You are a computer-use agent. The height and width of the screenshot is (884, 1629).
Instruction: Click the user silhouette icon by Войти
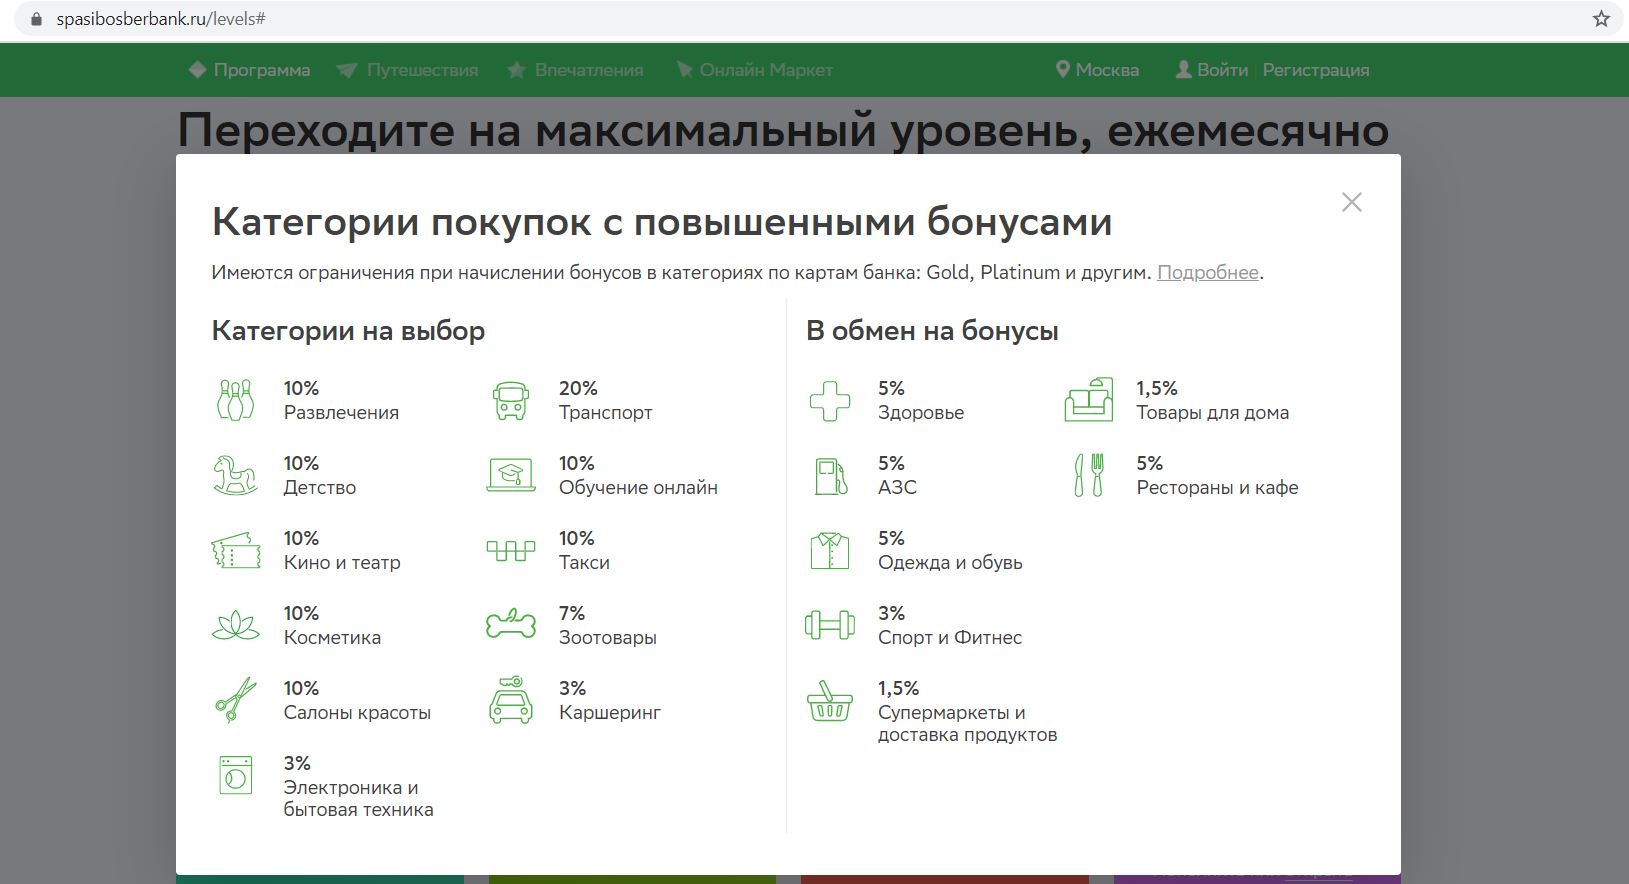[1183, 70]
